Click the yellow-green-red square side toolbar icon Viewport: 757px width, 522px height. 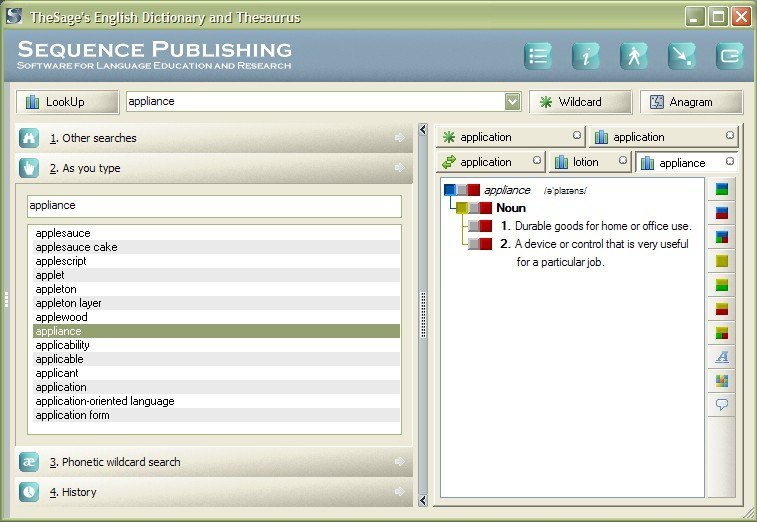pos(722,333)
